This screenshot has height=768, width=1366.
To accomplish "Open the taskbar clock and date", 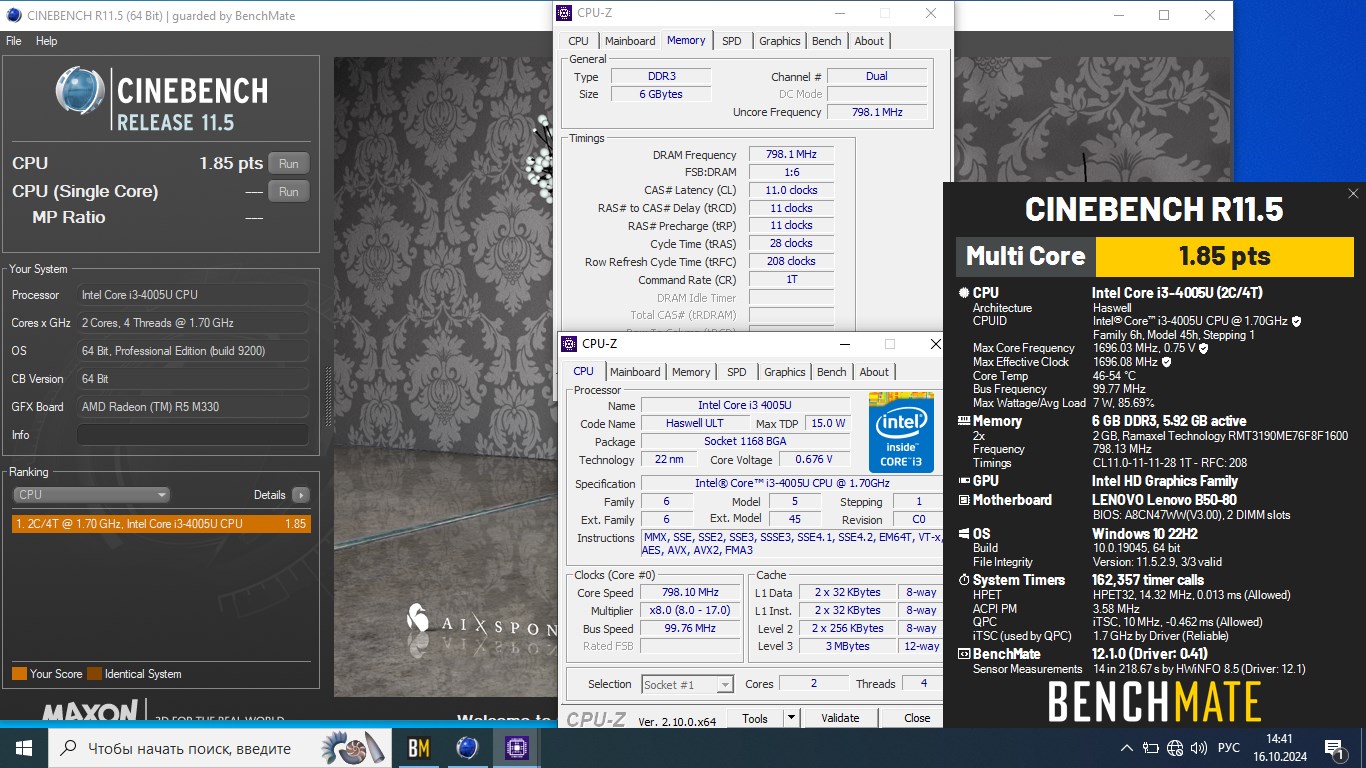I will [x=1280, y=748].
